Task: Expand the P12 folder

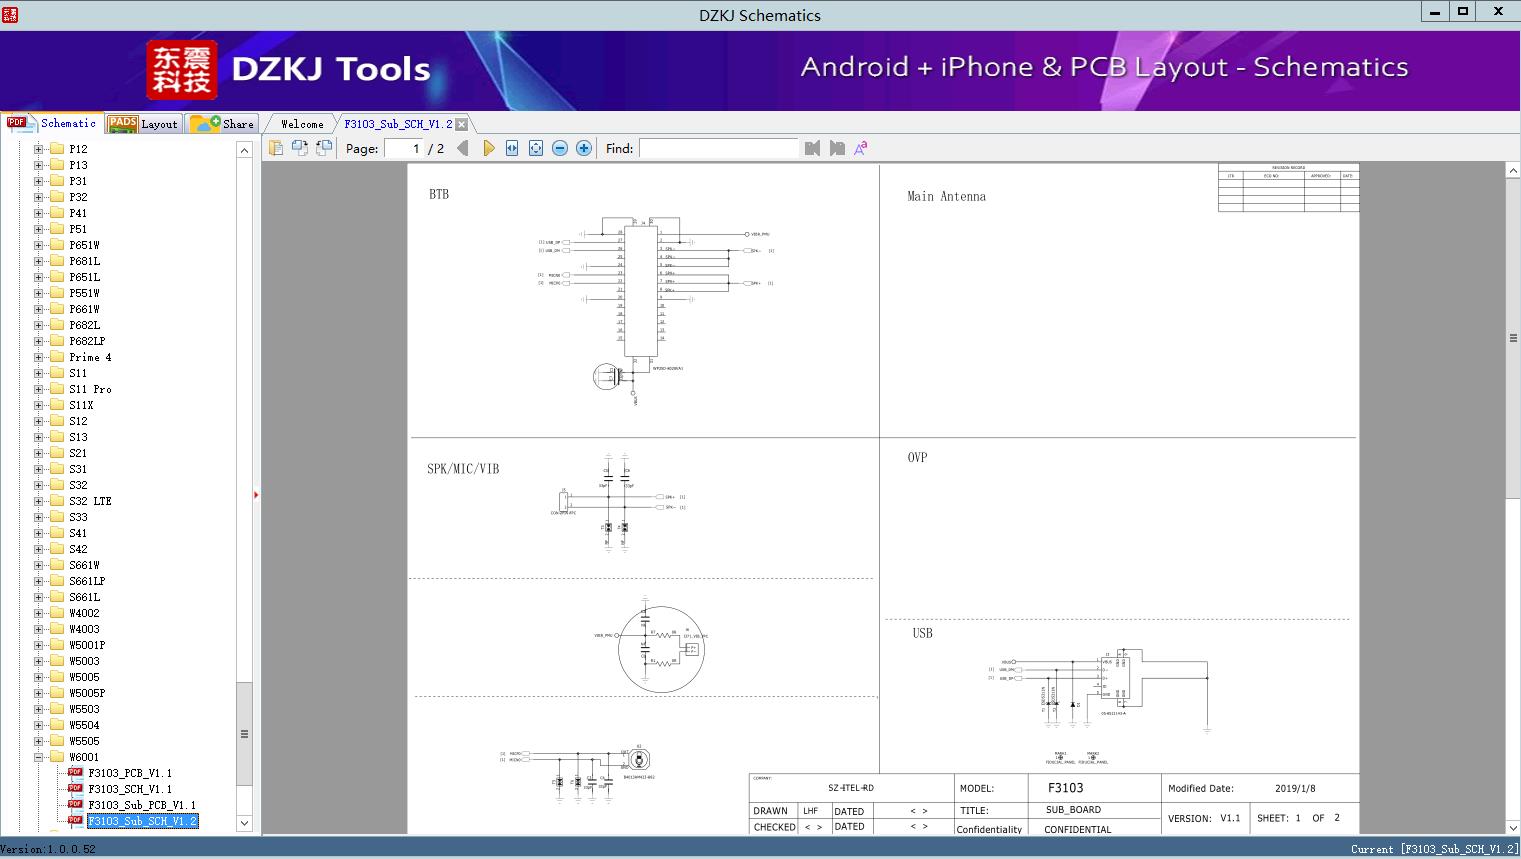Action: [x=38, y=149]
